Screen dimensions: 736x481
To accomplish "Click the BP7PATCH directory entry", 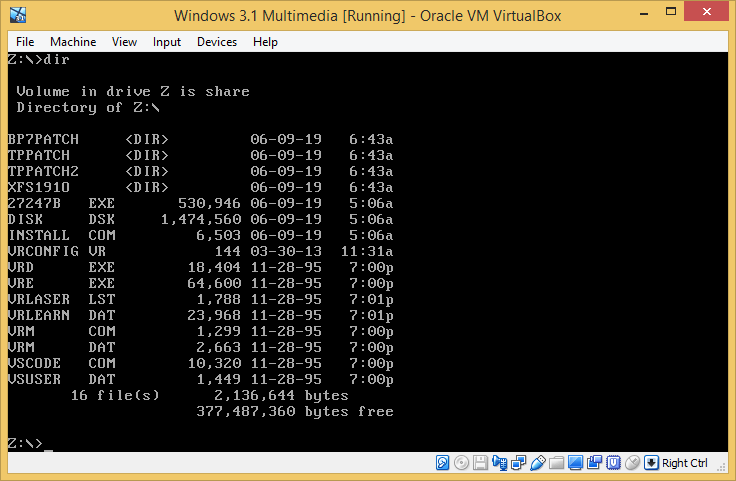I will pos(200,139).
